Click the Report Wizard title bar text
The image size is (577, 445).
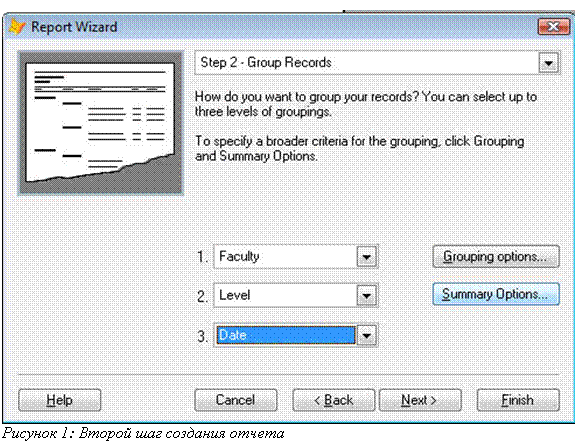pyautogui.click(x=74, y=27)
